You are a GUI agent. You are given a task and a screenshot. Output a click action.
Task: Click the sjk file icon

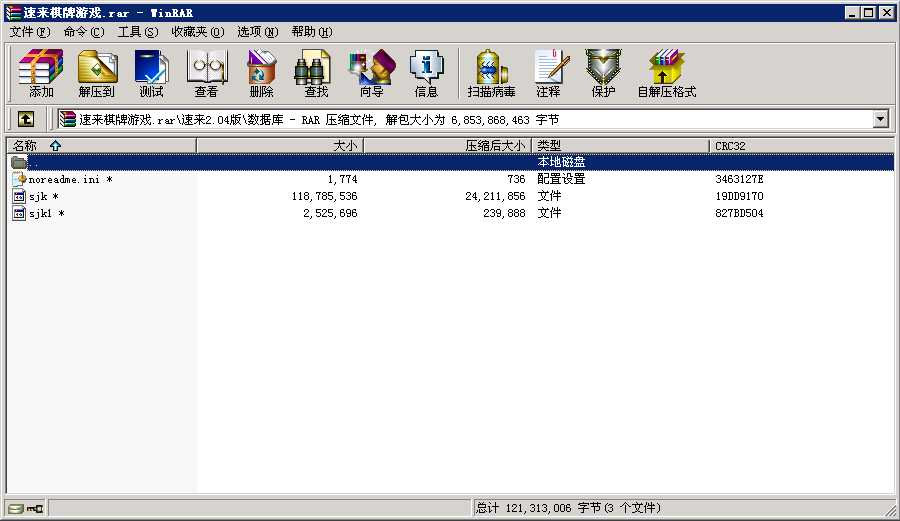(19, 196)
